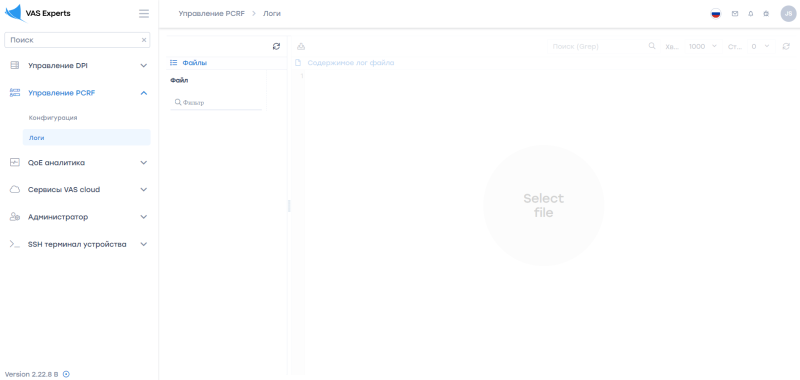Image resolution: width=800 pixels, height=380 pixels.
Task: Click the VAS Experts logo
Action: (x=38, y=14)
